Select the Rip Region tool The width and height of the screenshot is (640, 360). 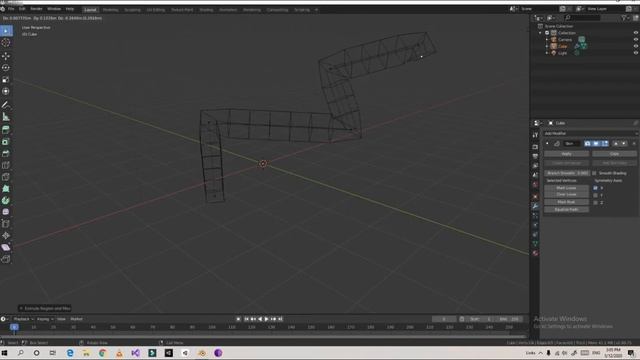(6, 259)
